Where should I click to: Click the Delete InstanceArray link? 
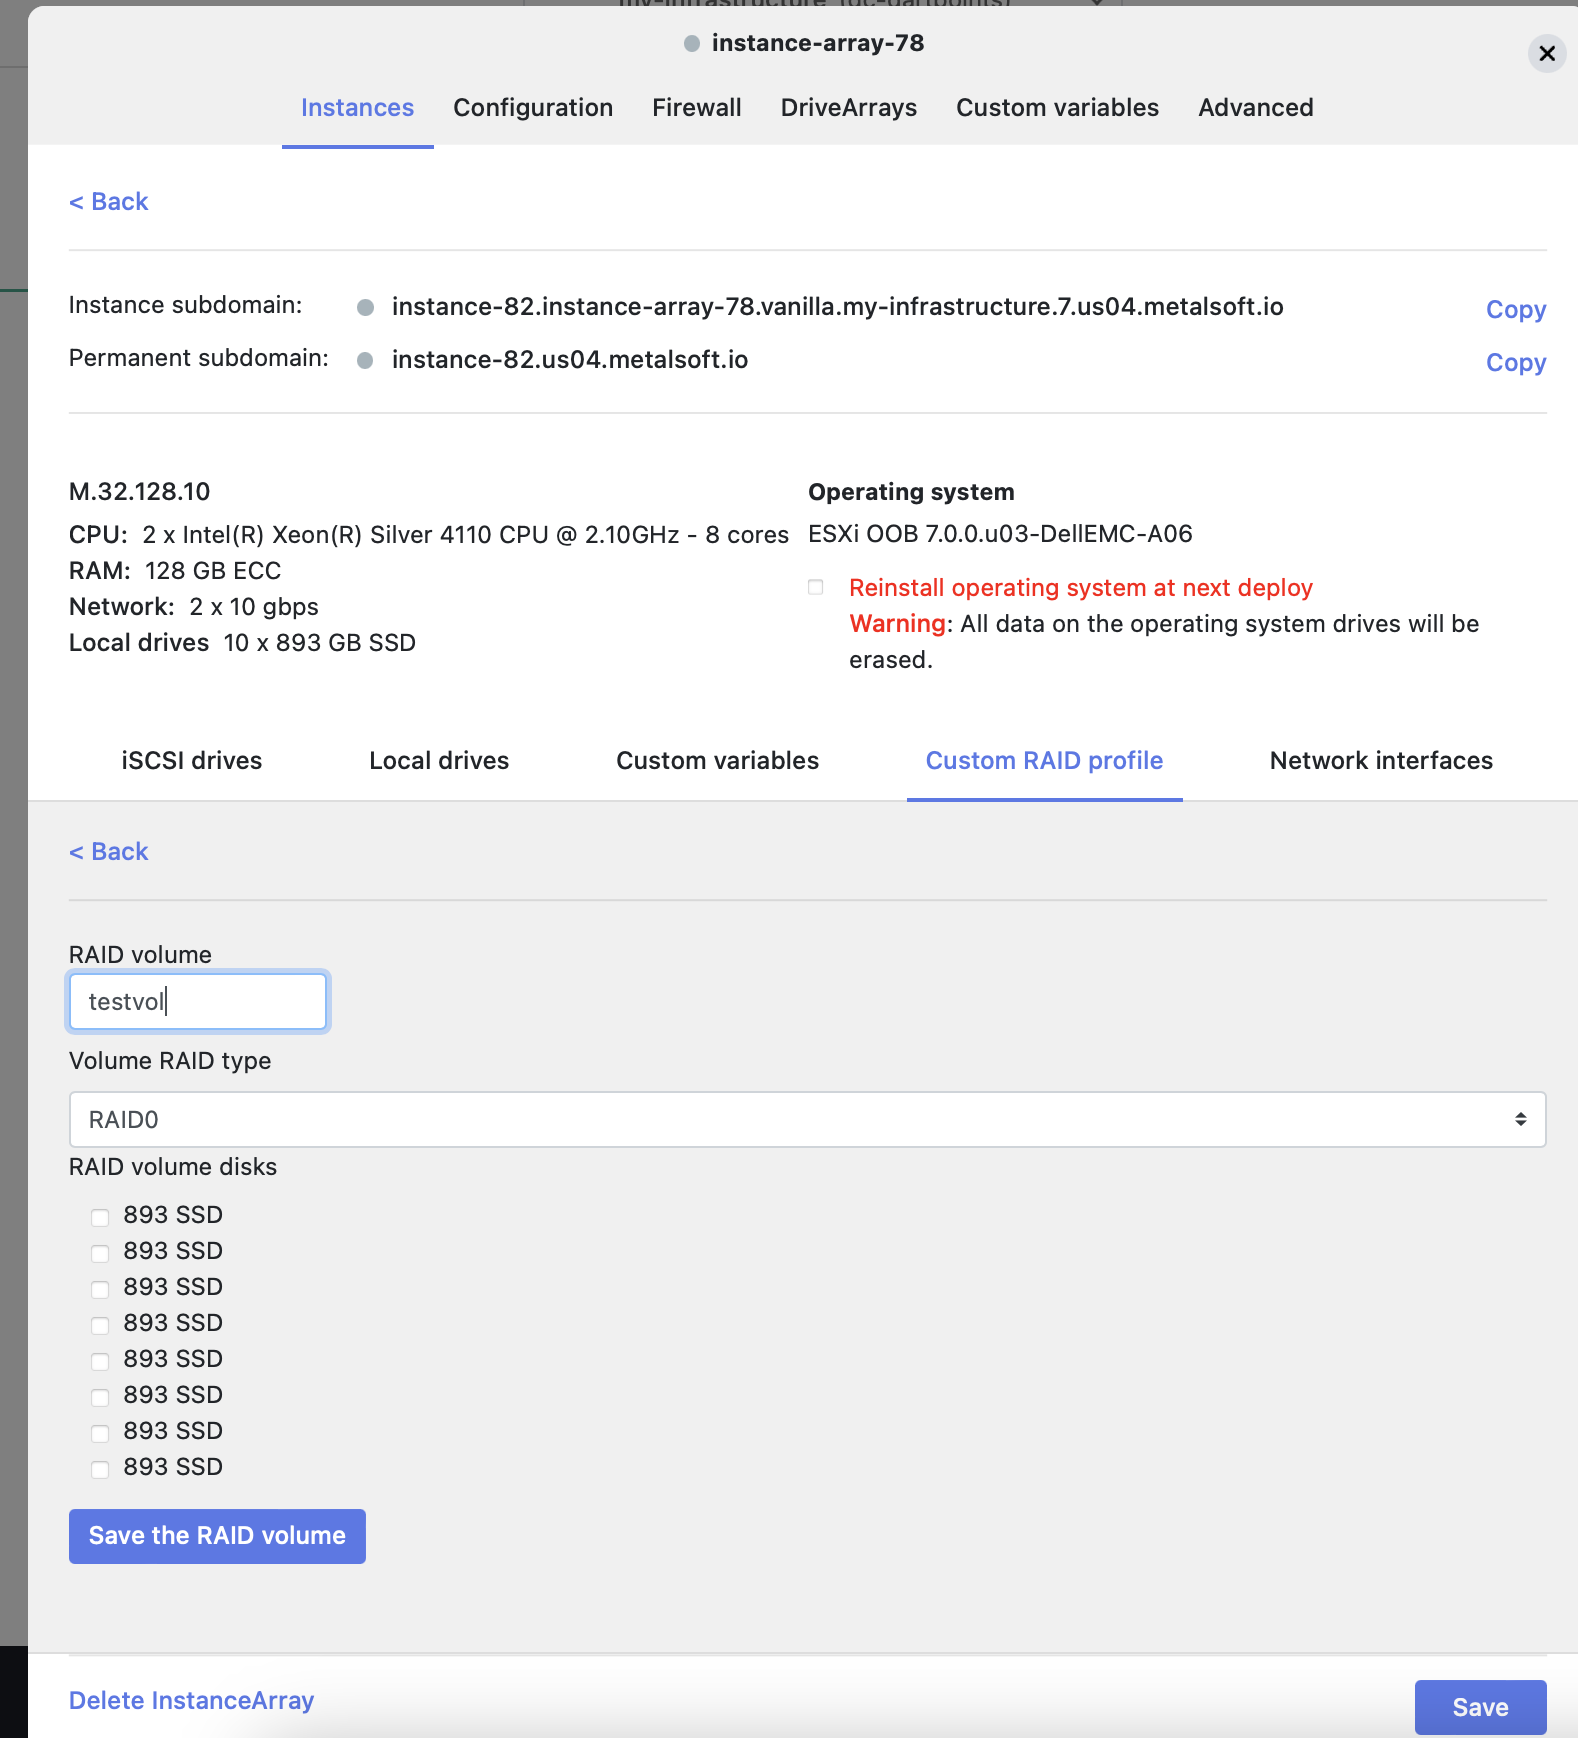pos(191,1701)
